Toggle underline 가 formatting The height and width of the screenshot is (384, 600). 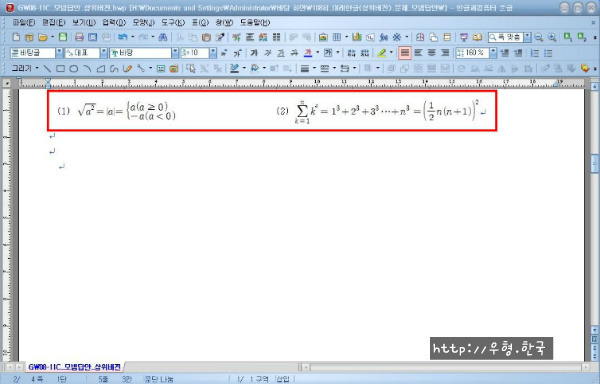pyautogui.click(x=281, y=53)
